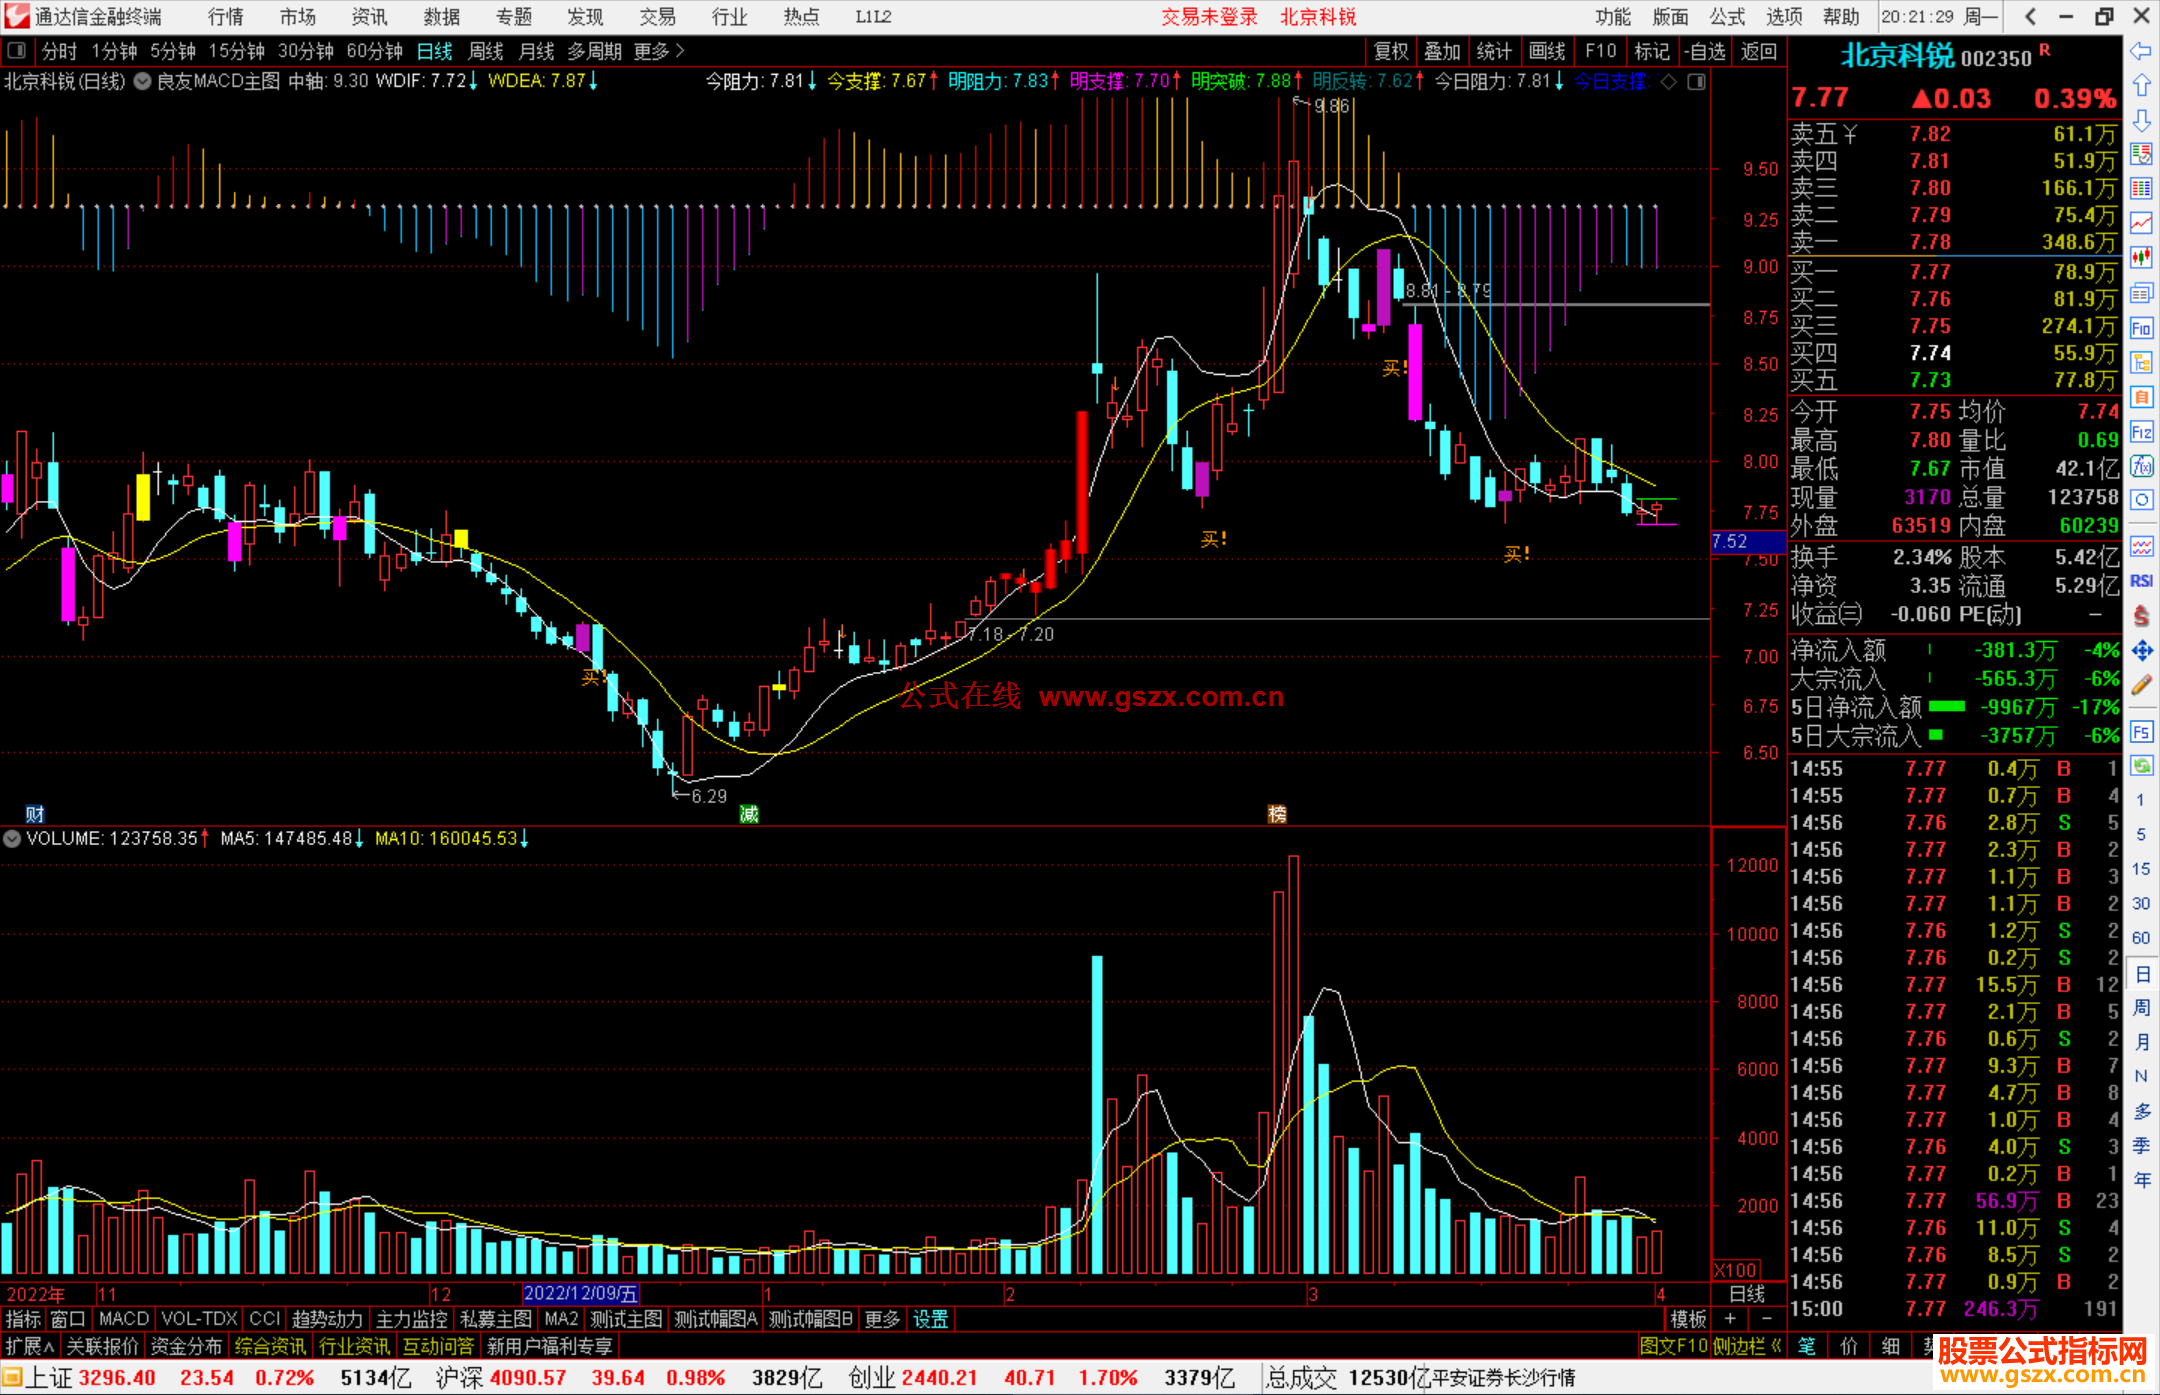
Task: Click the 画线 drawing button
Action: pyautogui.click(x=1547, y=51)
